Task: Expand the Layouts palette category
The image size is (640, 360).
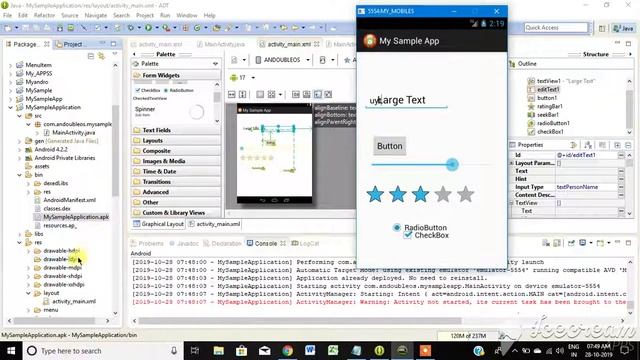Action: (x=176, y=140)
